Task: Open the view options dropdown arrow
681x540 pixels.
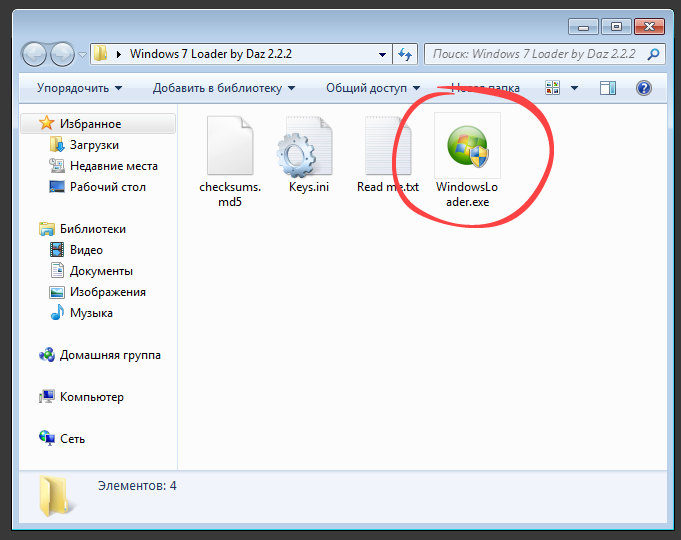Action: tap(574, 88)
